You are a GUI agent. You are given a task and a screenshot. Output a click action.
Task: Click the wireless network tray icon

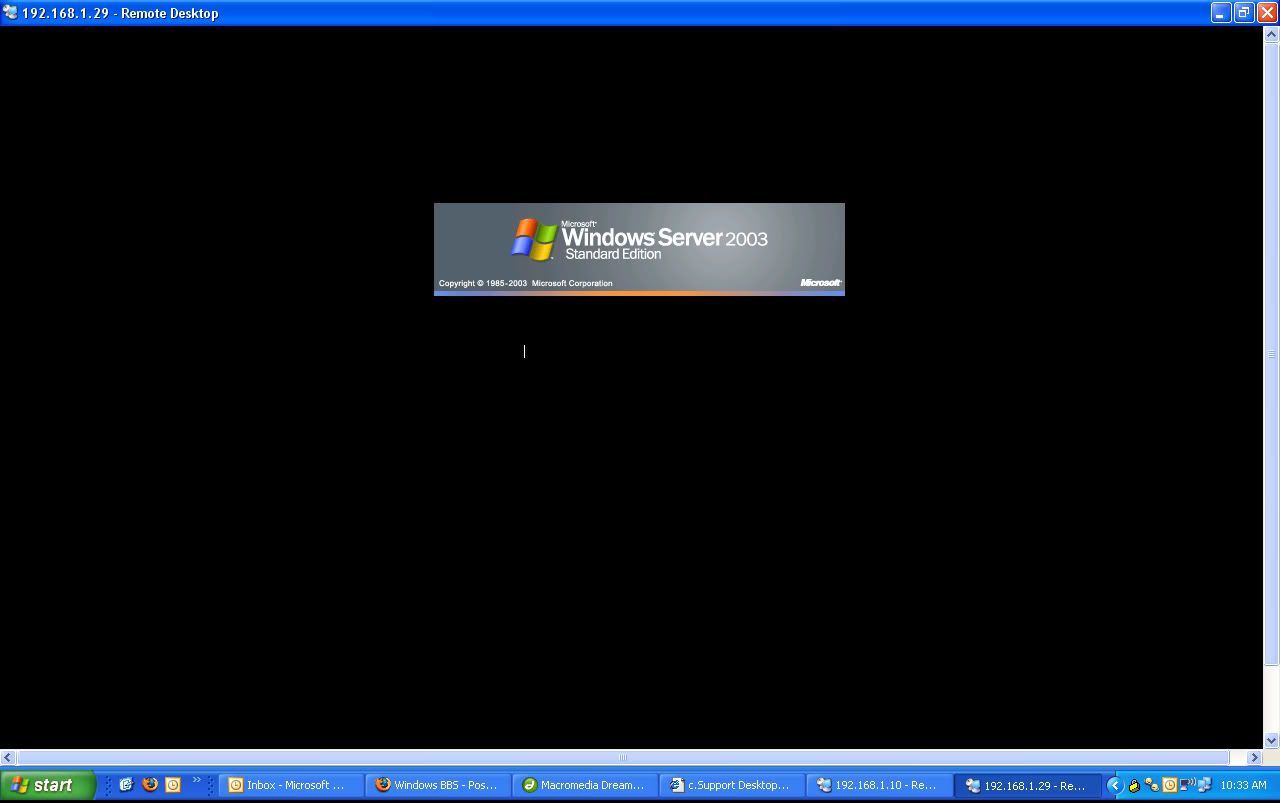[1187, 785]
